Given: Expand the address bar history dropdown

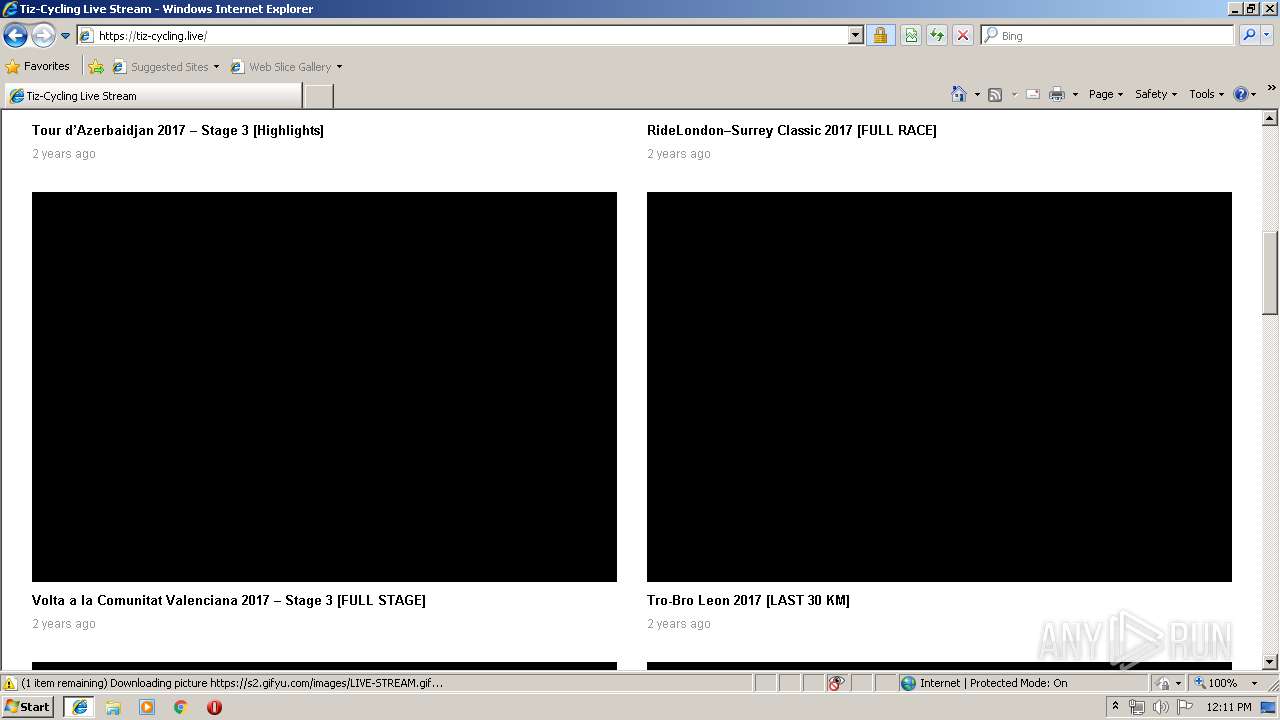Looking at the screenshot, I should tap(856, 36).
